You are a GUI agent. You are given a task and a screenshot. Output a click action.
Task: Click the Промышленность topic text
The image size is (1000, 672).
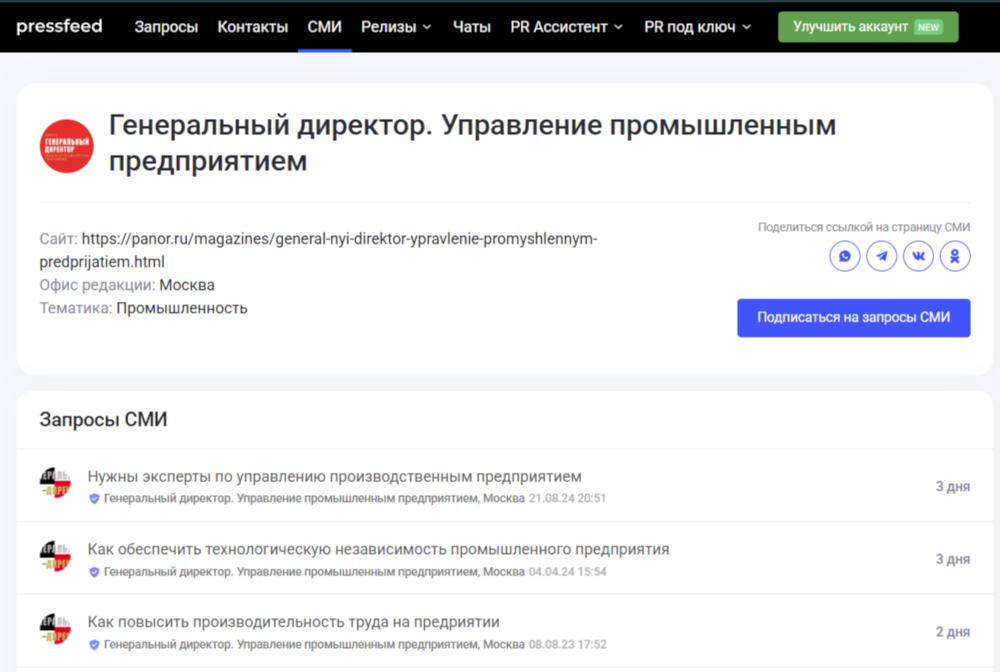click(x=182, y=308)
